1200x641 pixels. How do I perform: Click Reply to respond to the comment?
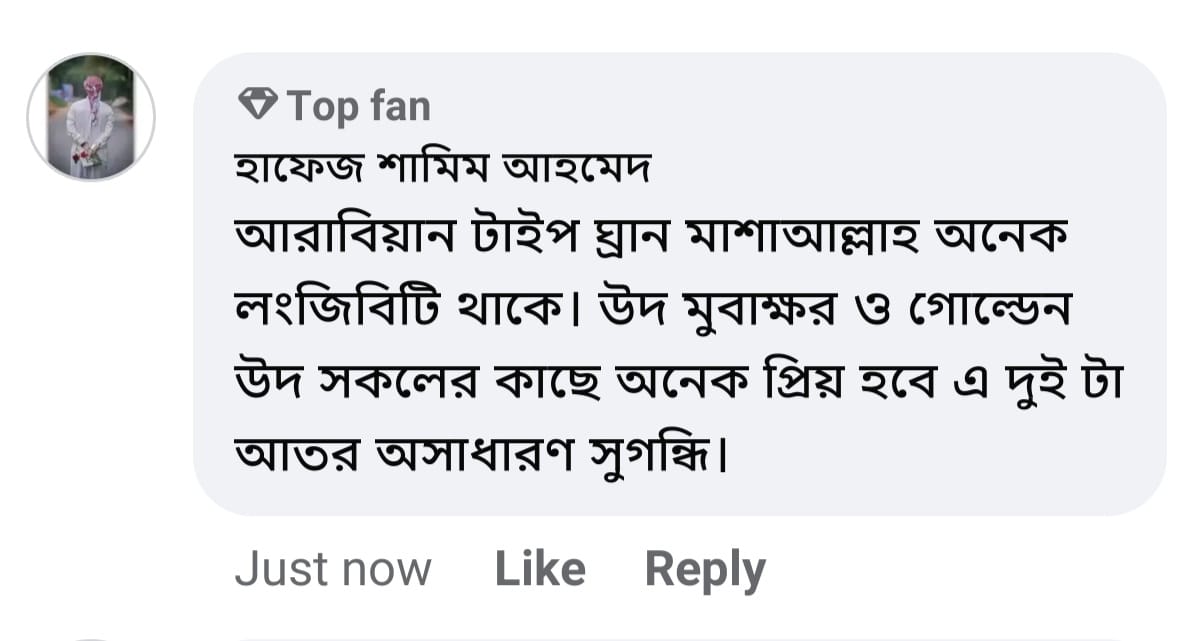click(x=703, y=567)
